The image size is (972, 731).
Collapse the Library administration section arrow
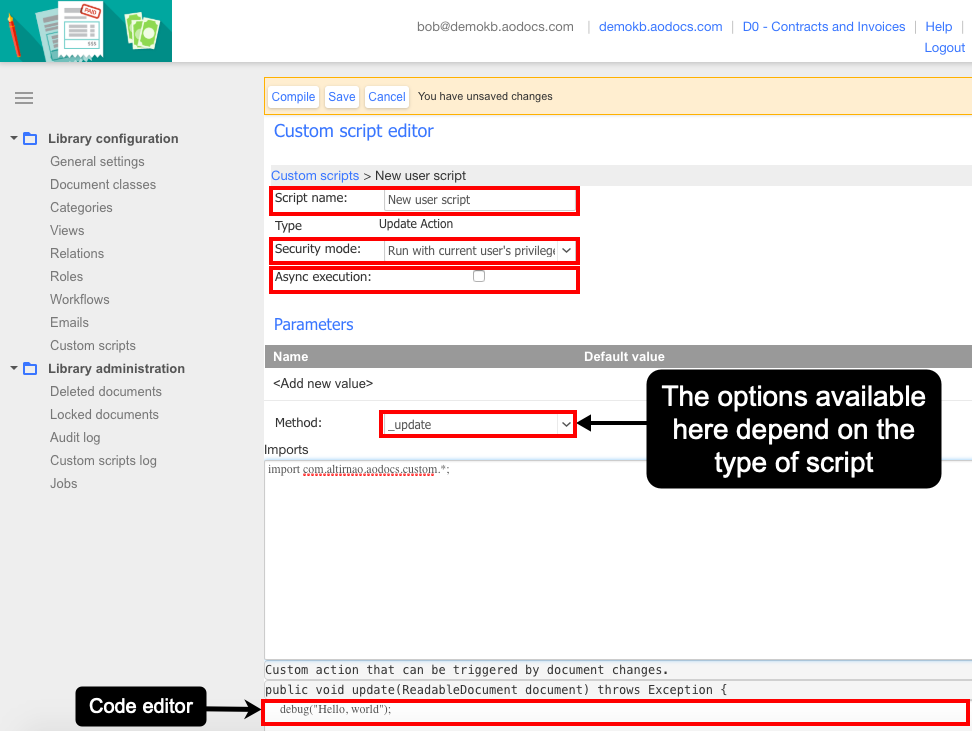(x=14, y=368)
